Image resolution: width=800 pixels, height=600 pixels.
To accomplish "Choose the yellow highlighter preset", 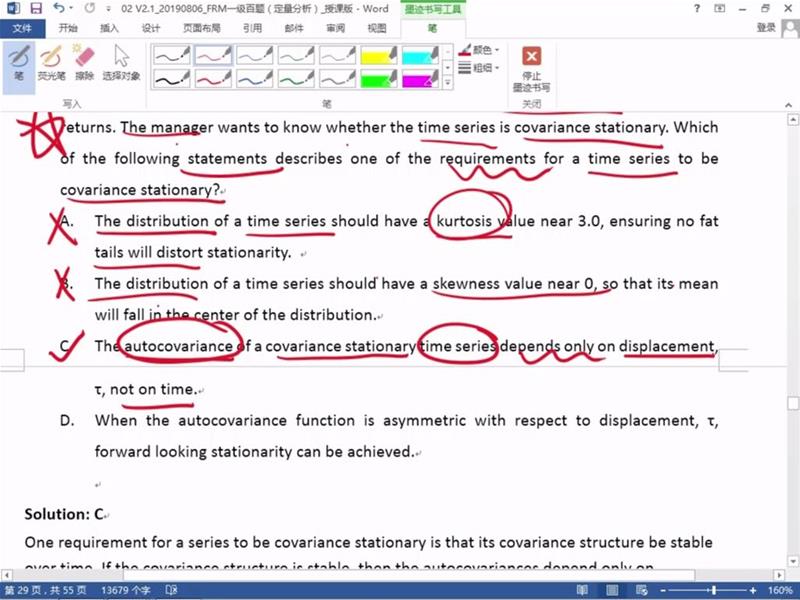I will click(x=379, y=55).
